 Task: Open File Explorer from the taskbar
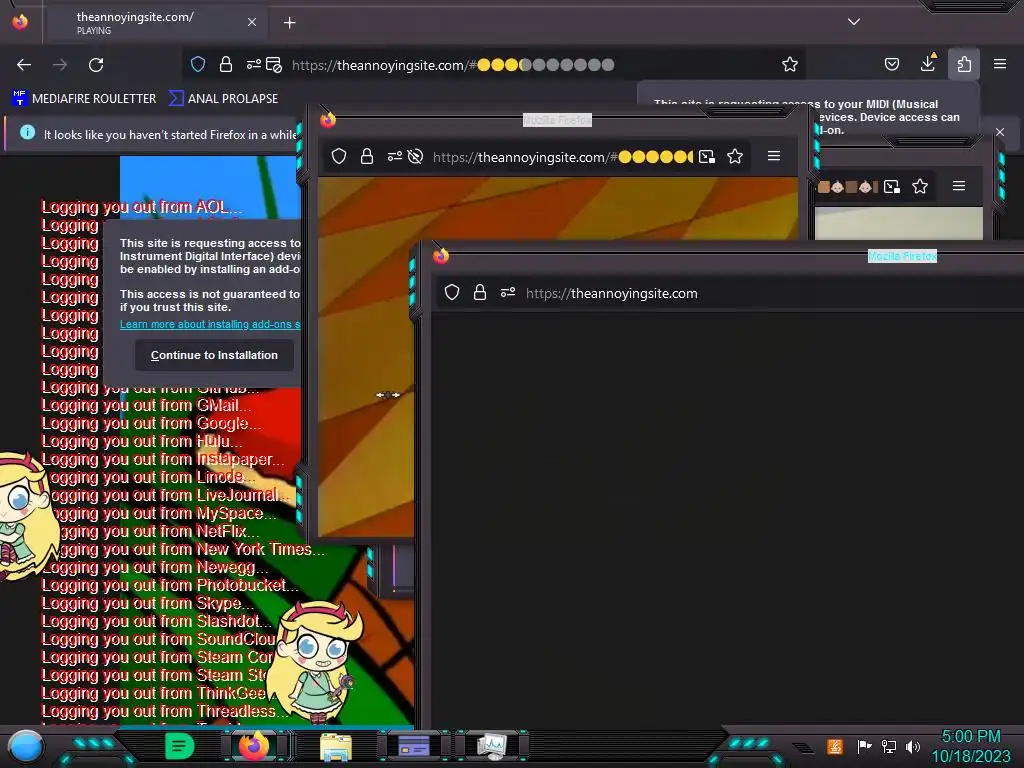336,747
